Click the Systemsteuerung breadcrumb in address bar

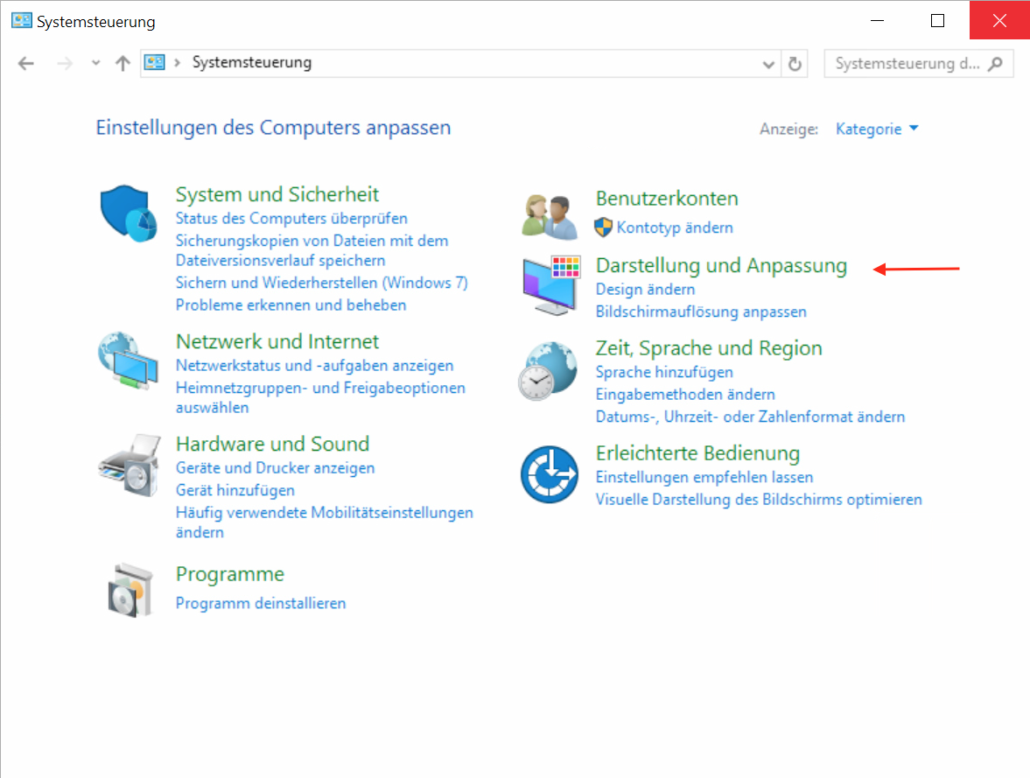point(252,62)
